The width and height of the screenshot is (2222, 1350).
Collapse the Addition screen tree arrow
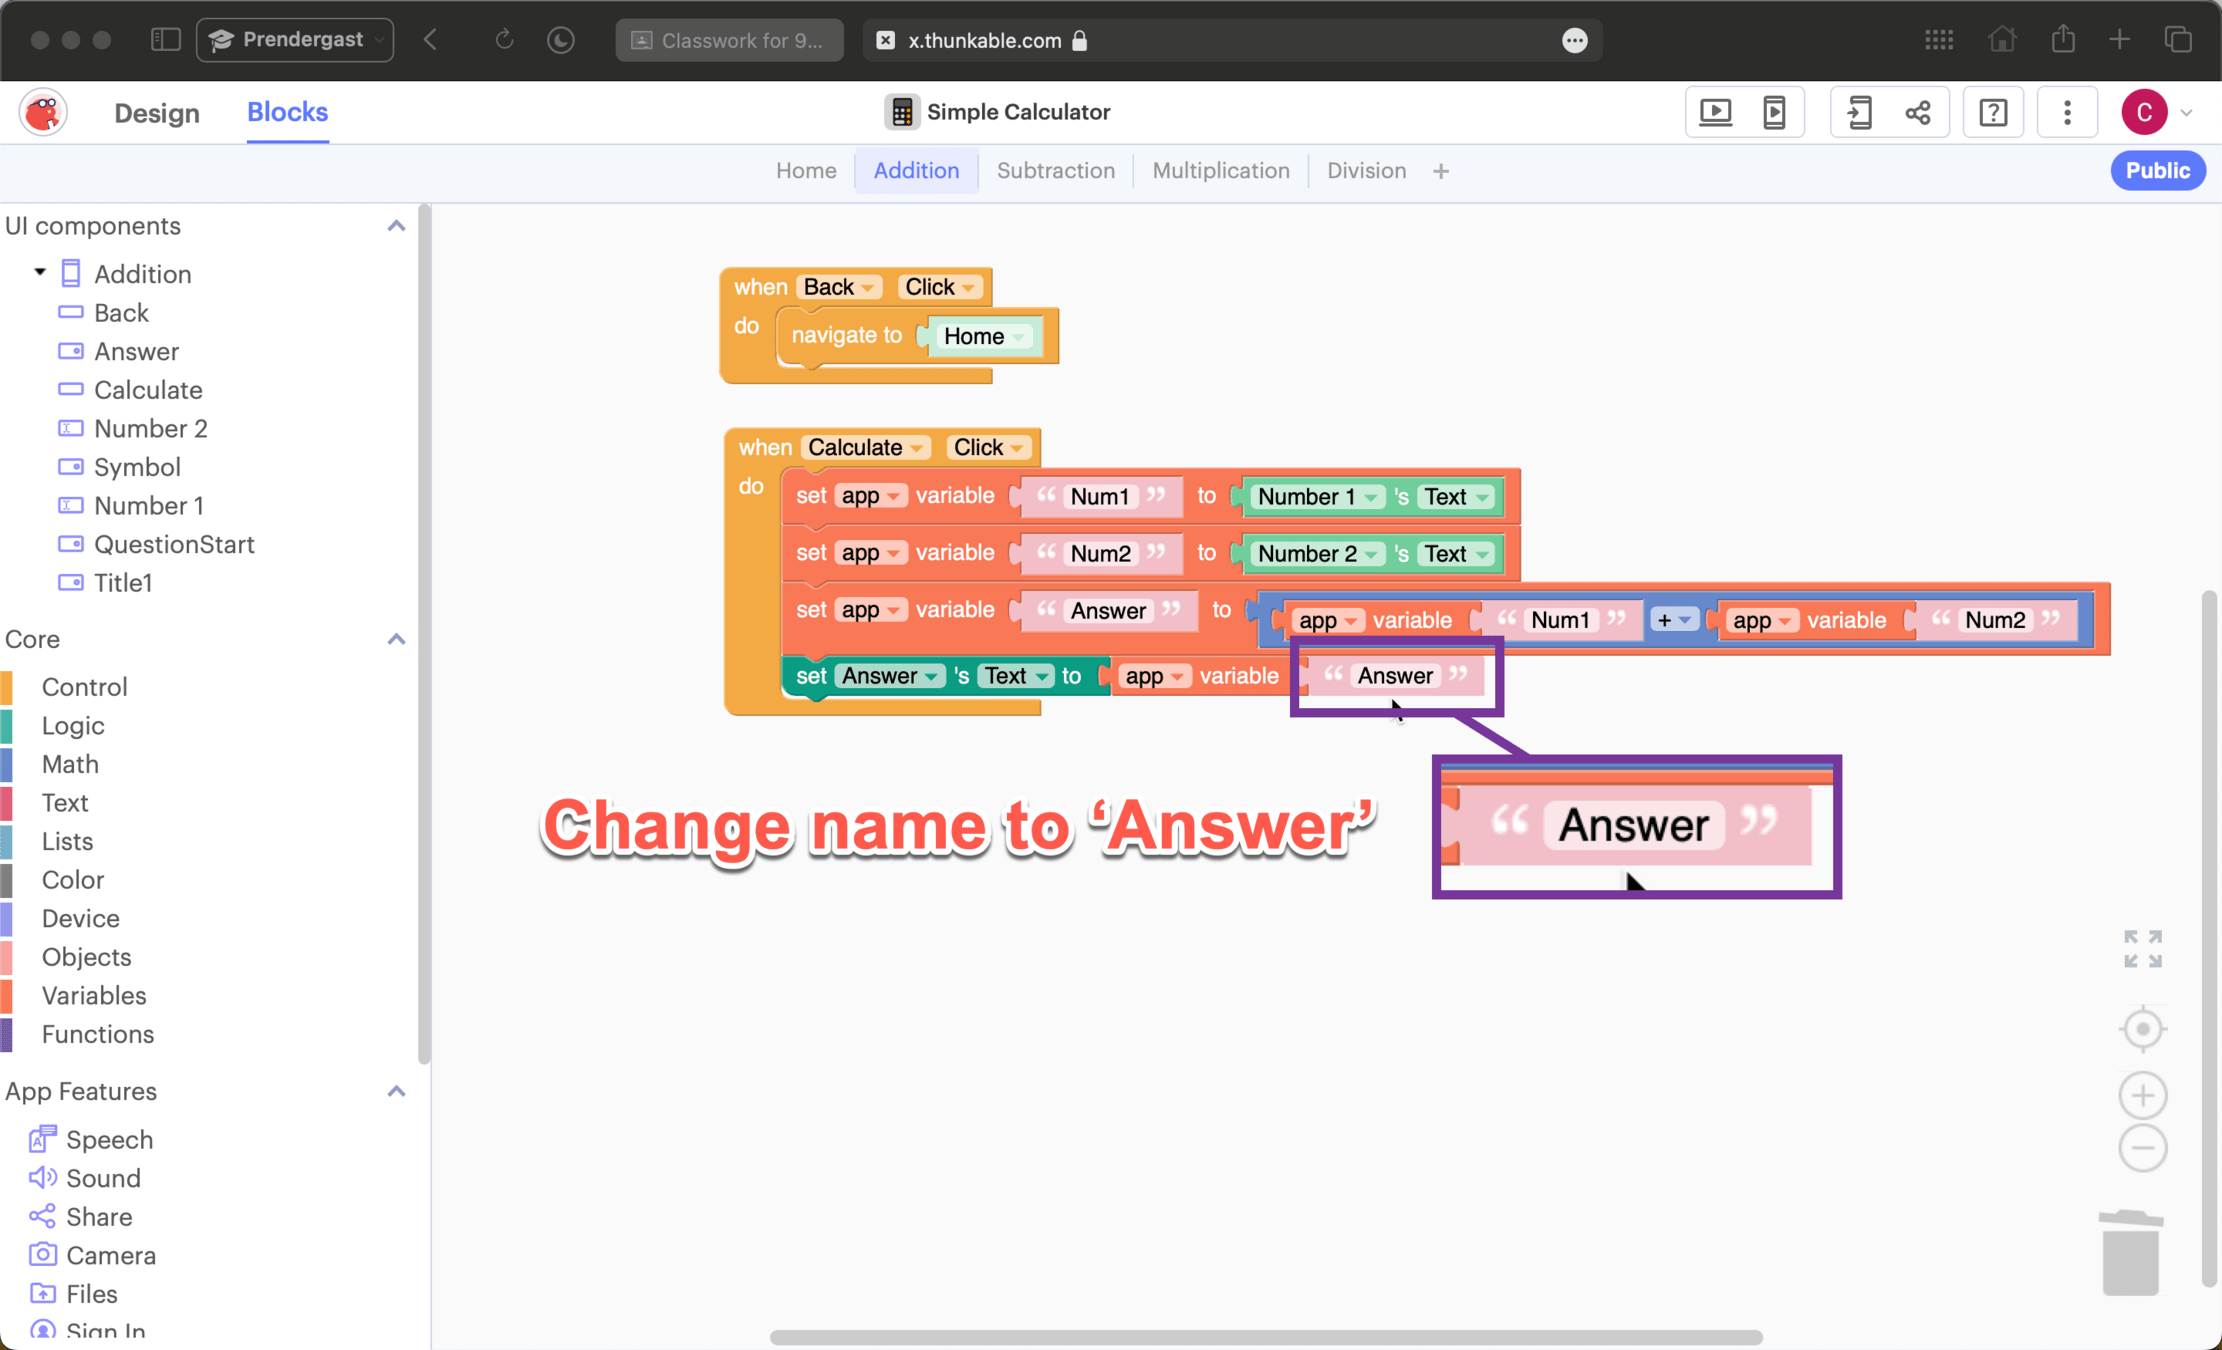pos(40,273)
